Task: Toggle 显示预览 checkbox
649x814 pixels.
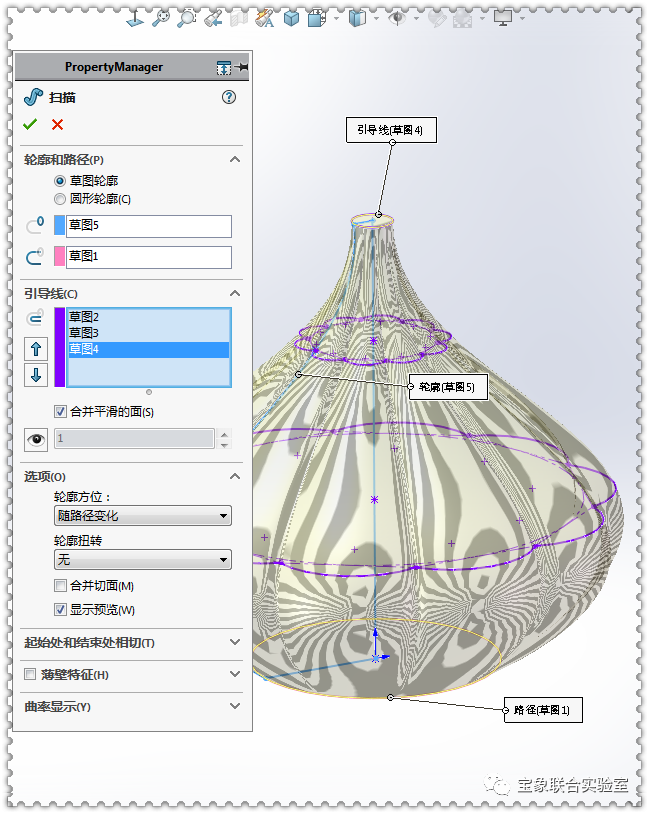Action: point(60,609)
